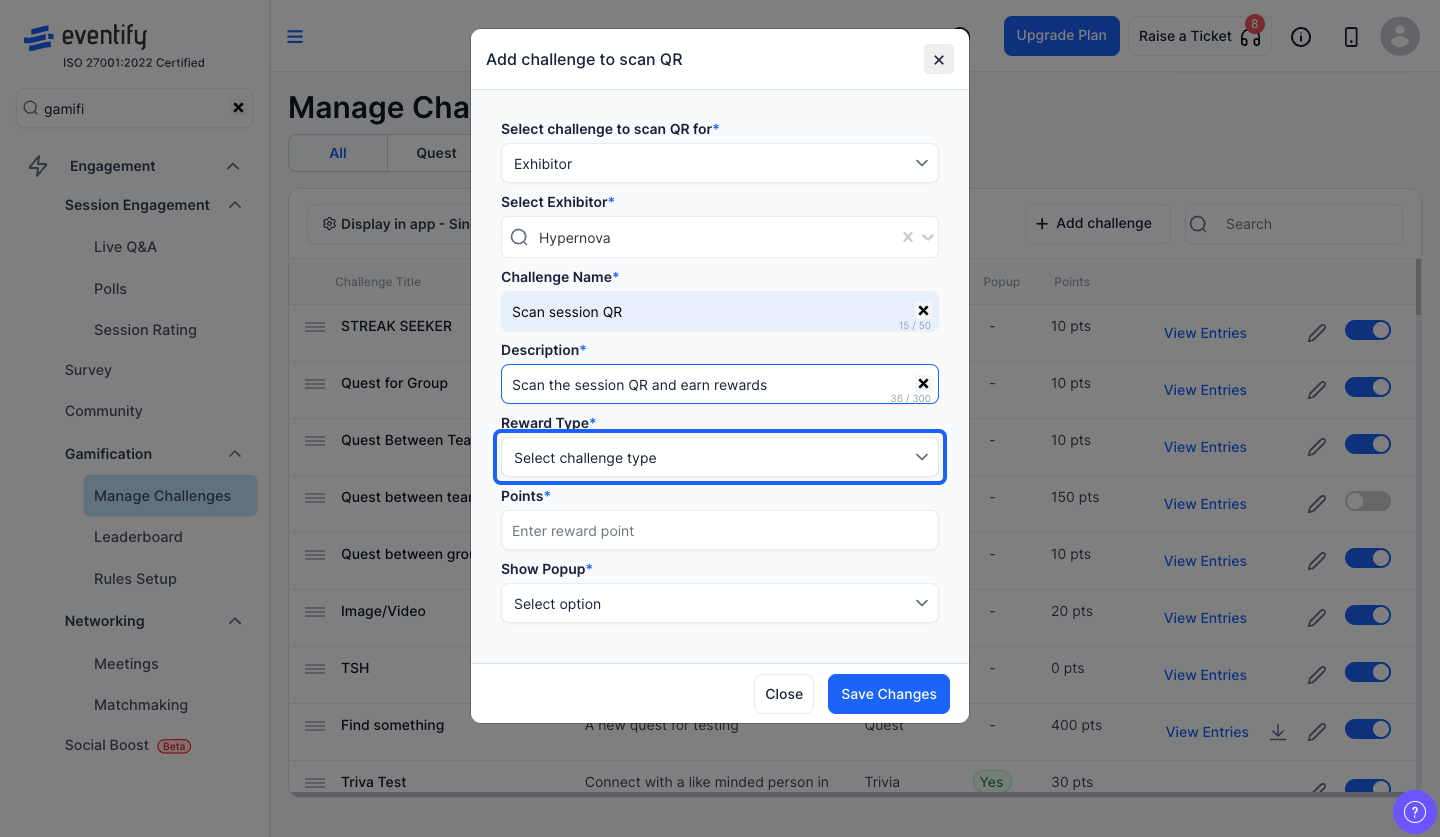Switch to the Quest tab
The width and height of the screenshot is (1440, 837).
(x=436, y=153)
